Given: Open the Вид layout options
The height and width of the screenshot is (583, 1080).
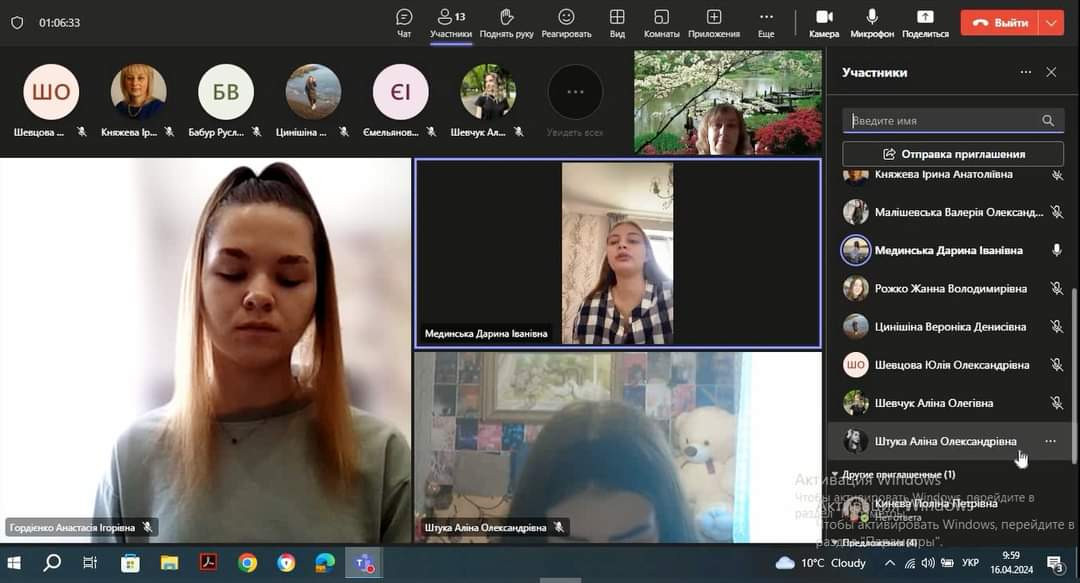Looking at the screenshot, I should (617, 23).
